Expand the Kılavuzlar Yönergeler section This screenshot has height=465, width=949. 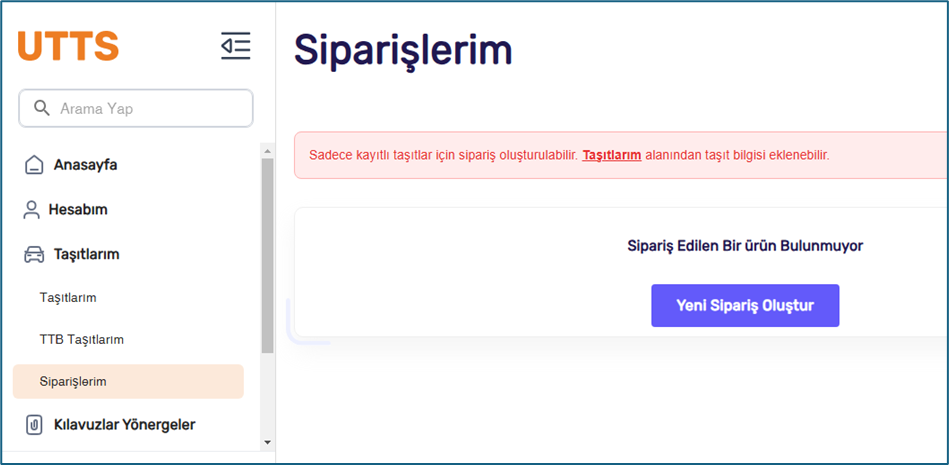coord(124,425)
